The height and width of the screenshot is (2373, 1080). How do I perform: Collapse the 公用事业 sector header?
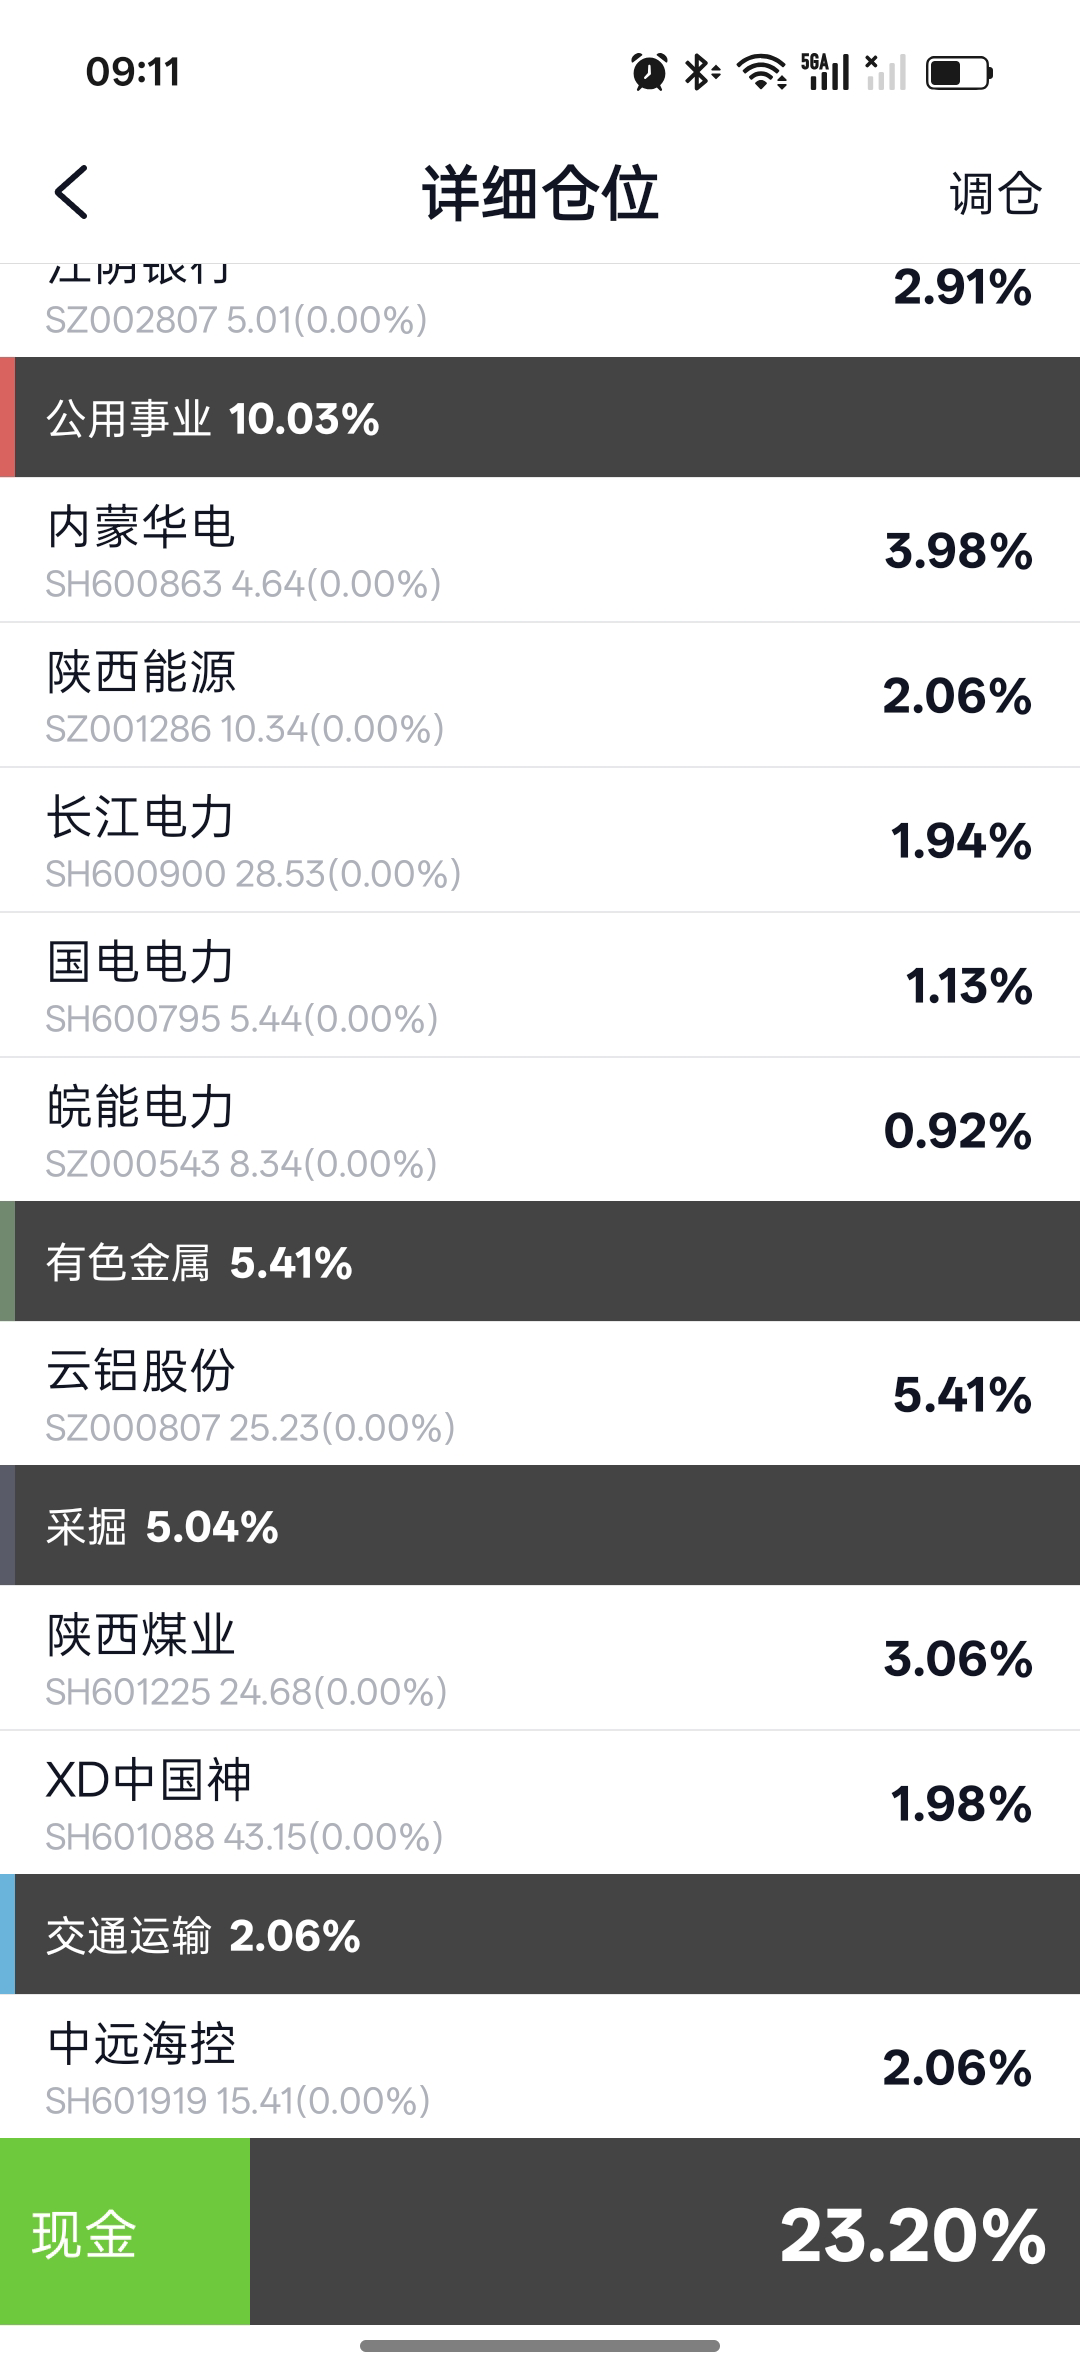(540, 418)
